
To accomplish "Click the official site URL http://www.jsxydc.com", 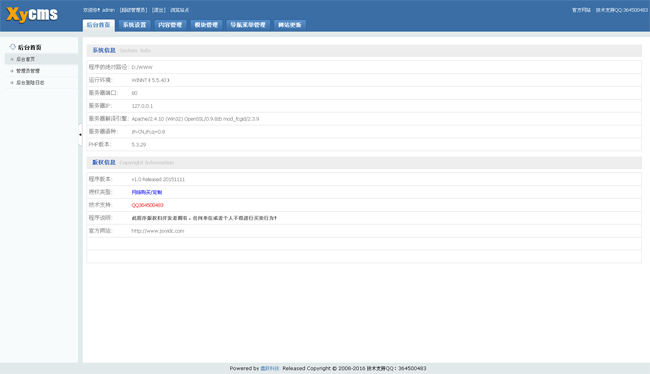I will (x=158, y=231).
